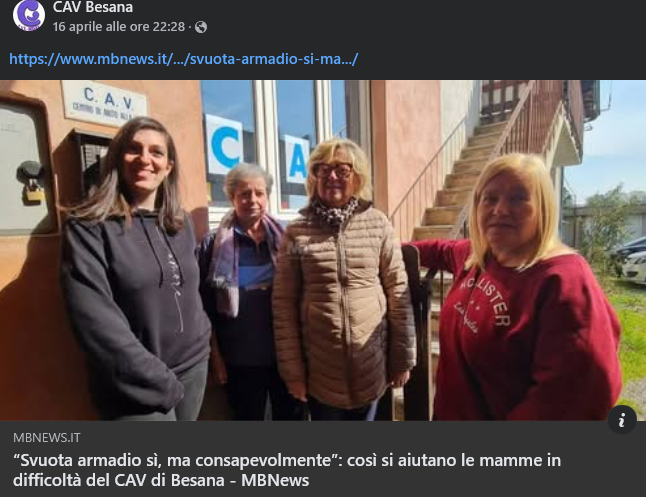Image resolution: width=646 pixels, height=497 pixels.
Task: Click the MBNEWS.IT source label
Action: tap(47, 437)
